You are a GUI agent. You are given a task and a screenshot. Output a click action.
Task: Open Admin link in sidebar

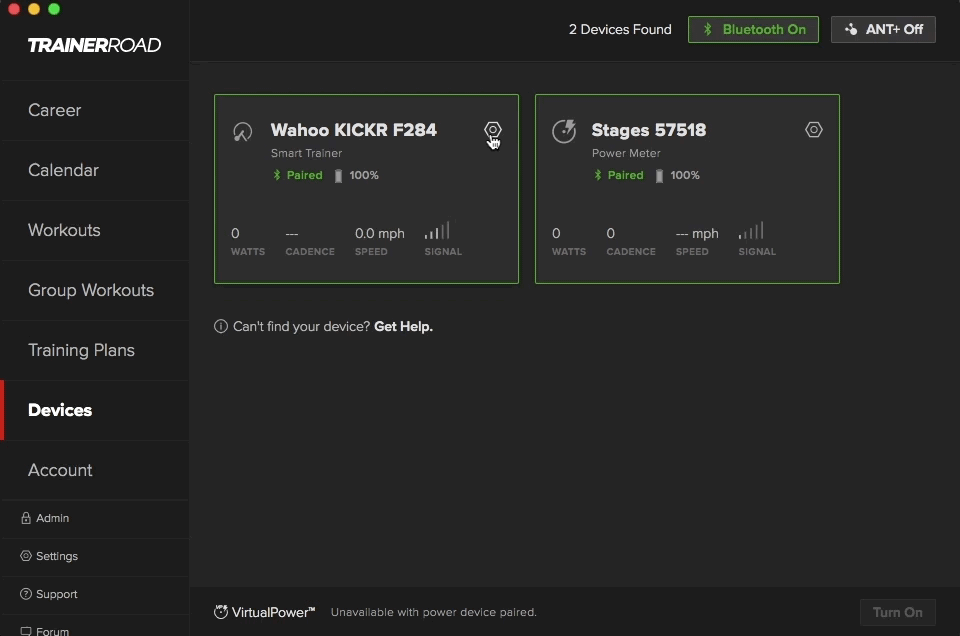[x=52, y=518]
